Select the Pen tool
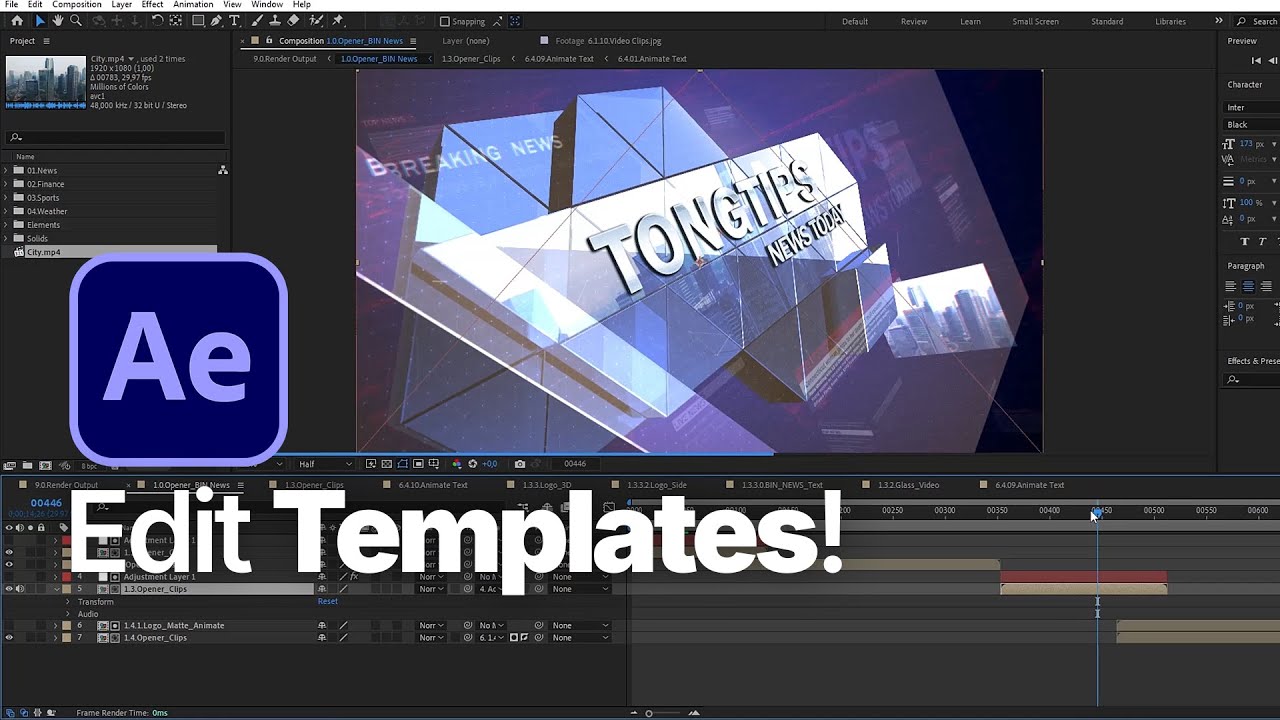 pos(216,21)
